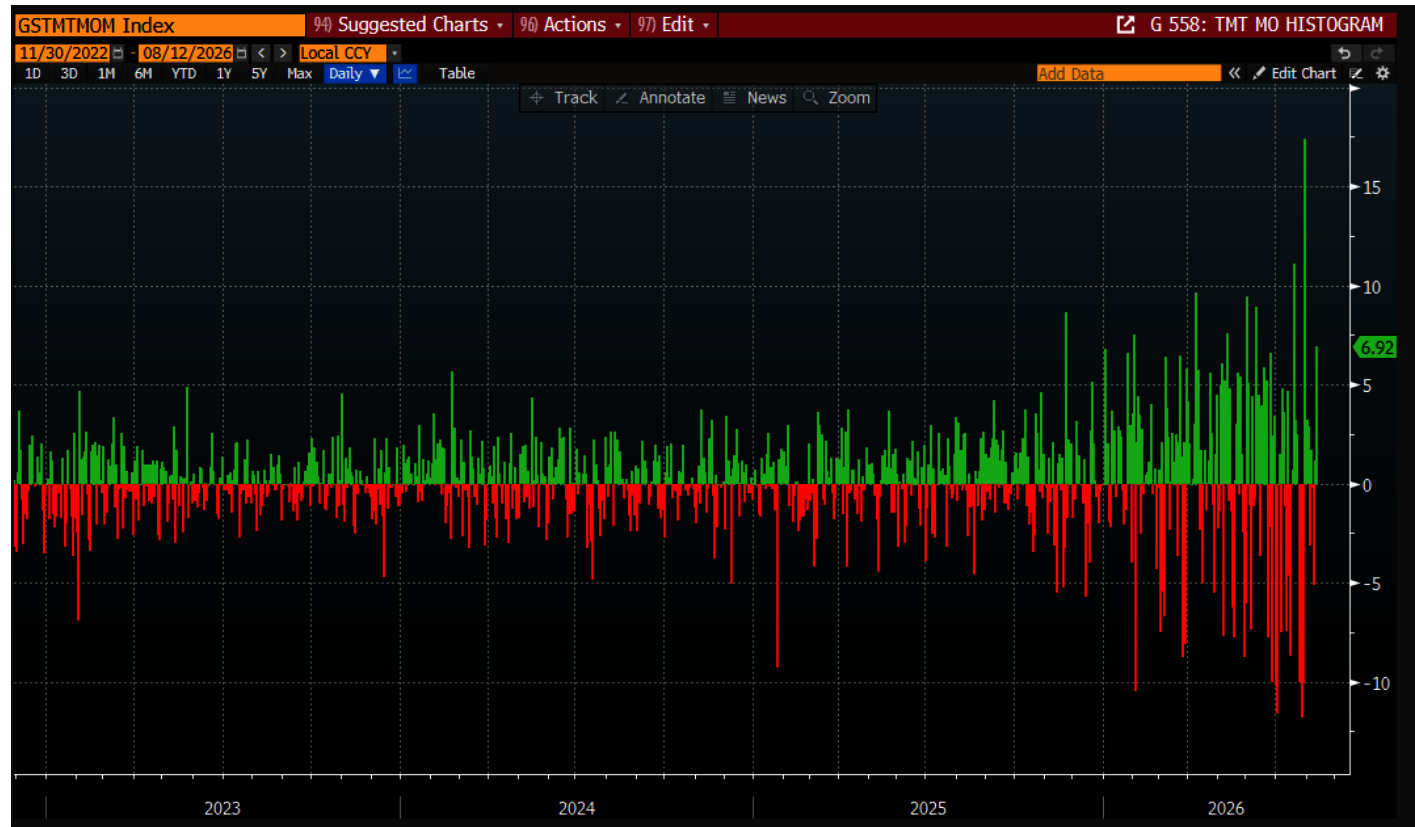
Task: Edit the start date 11/30/2022
Action: point(62,53)
